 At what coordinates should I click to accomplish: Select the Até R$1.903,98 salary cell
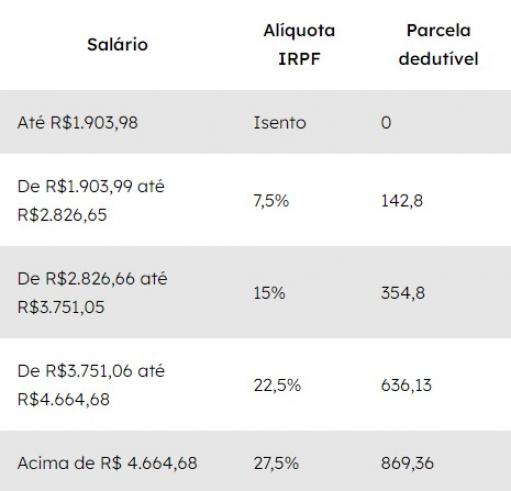78,122
